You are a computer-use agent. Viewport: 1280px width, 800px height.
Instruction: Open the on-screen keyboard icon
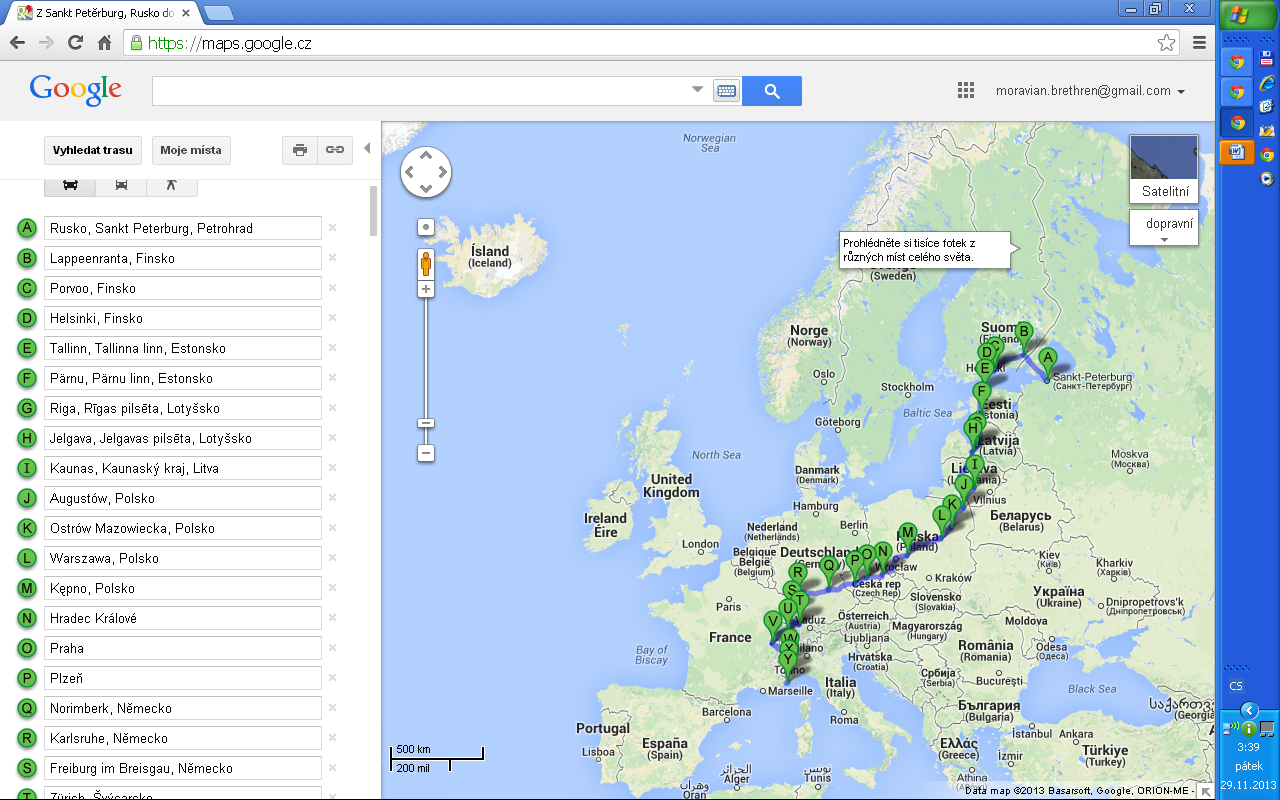click(726, 91)
